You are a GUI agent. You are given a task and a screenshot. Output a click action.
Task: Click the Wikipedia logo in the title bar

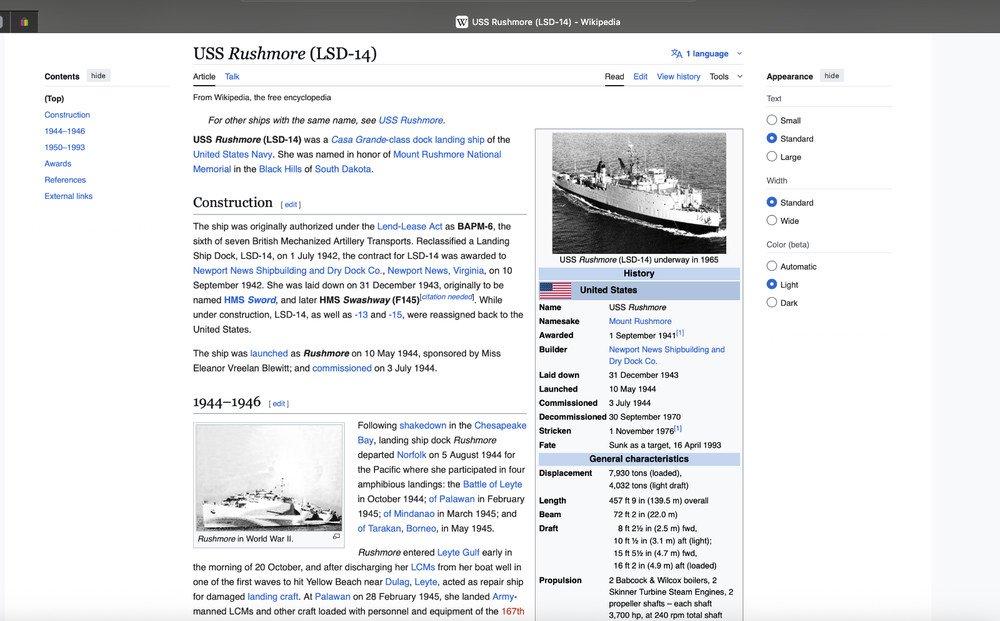(x=461, y=20)
